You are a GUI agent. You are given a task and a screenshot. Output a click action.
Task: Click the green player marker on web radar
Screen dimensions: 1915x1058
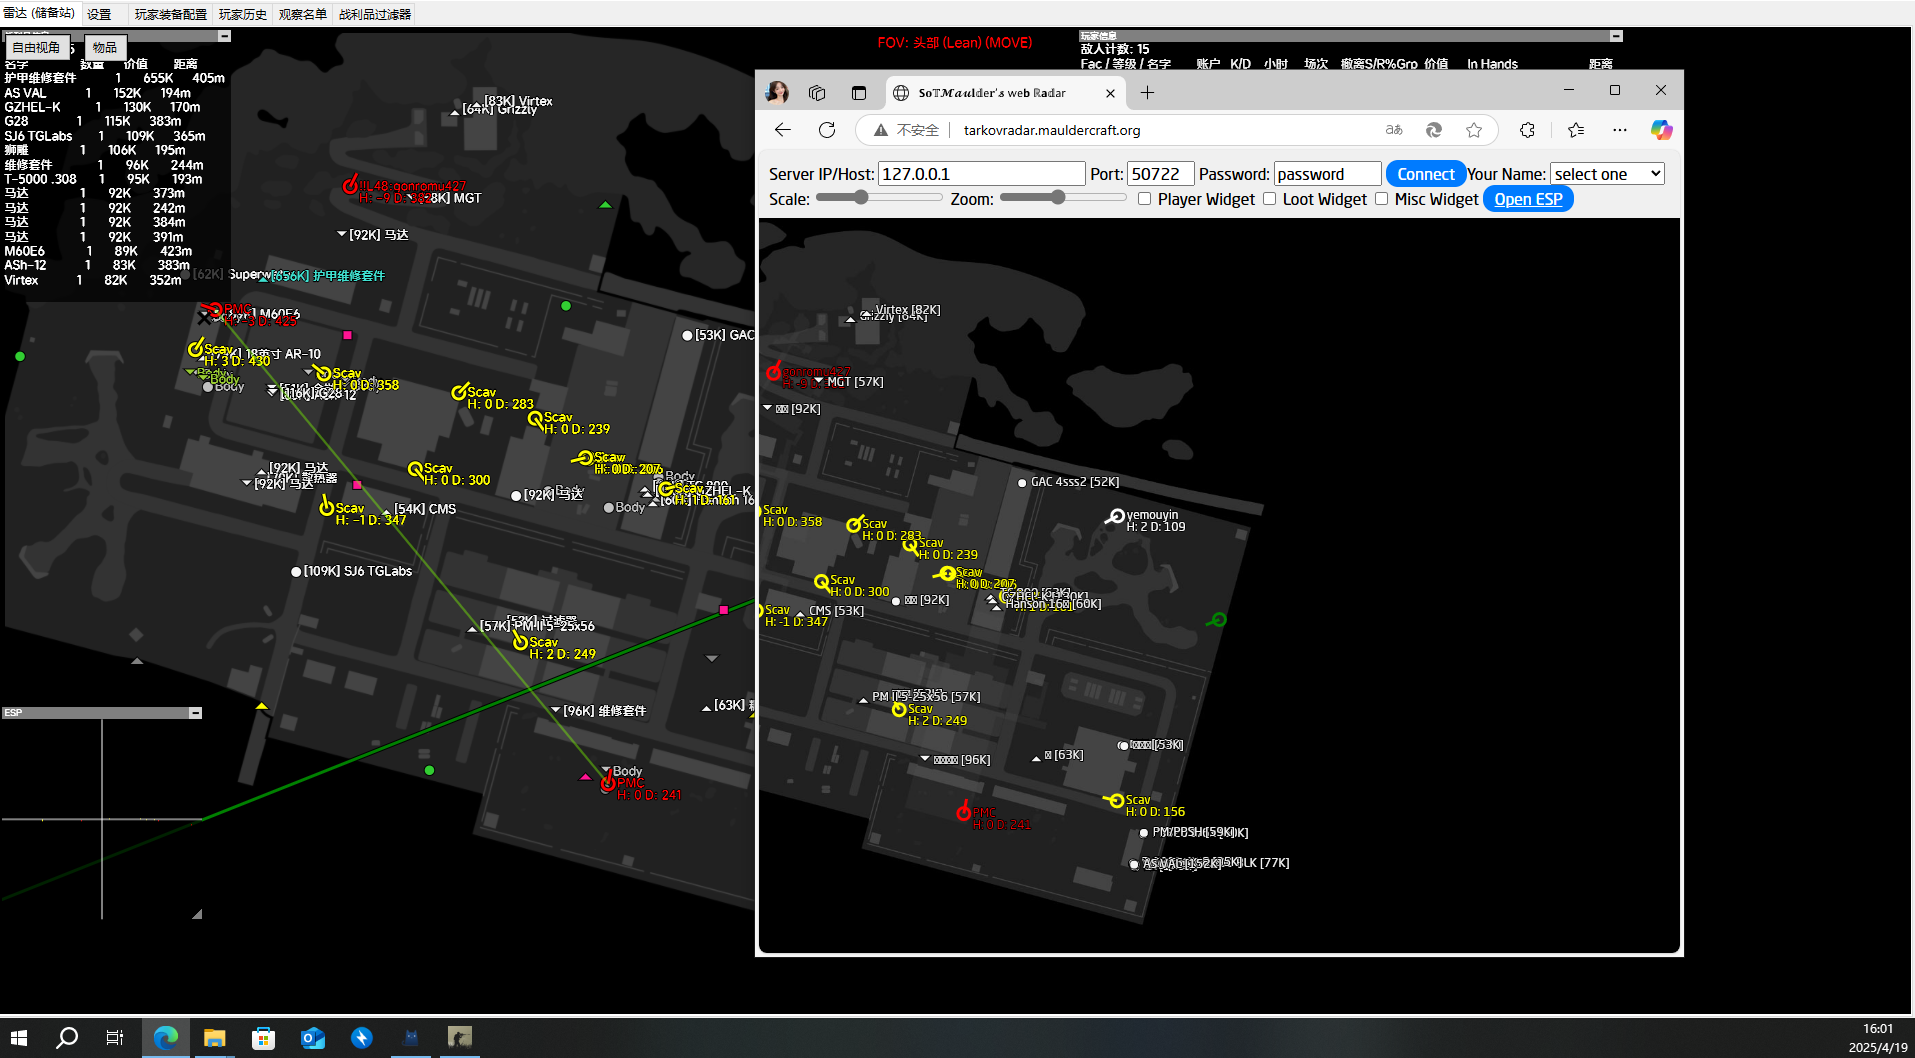point(1217,620)
